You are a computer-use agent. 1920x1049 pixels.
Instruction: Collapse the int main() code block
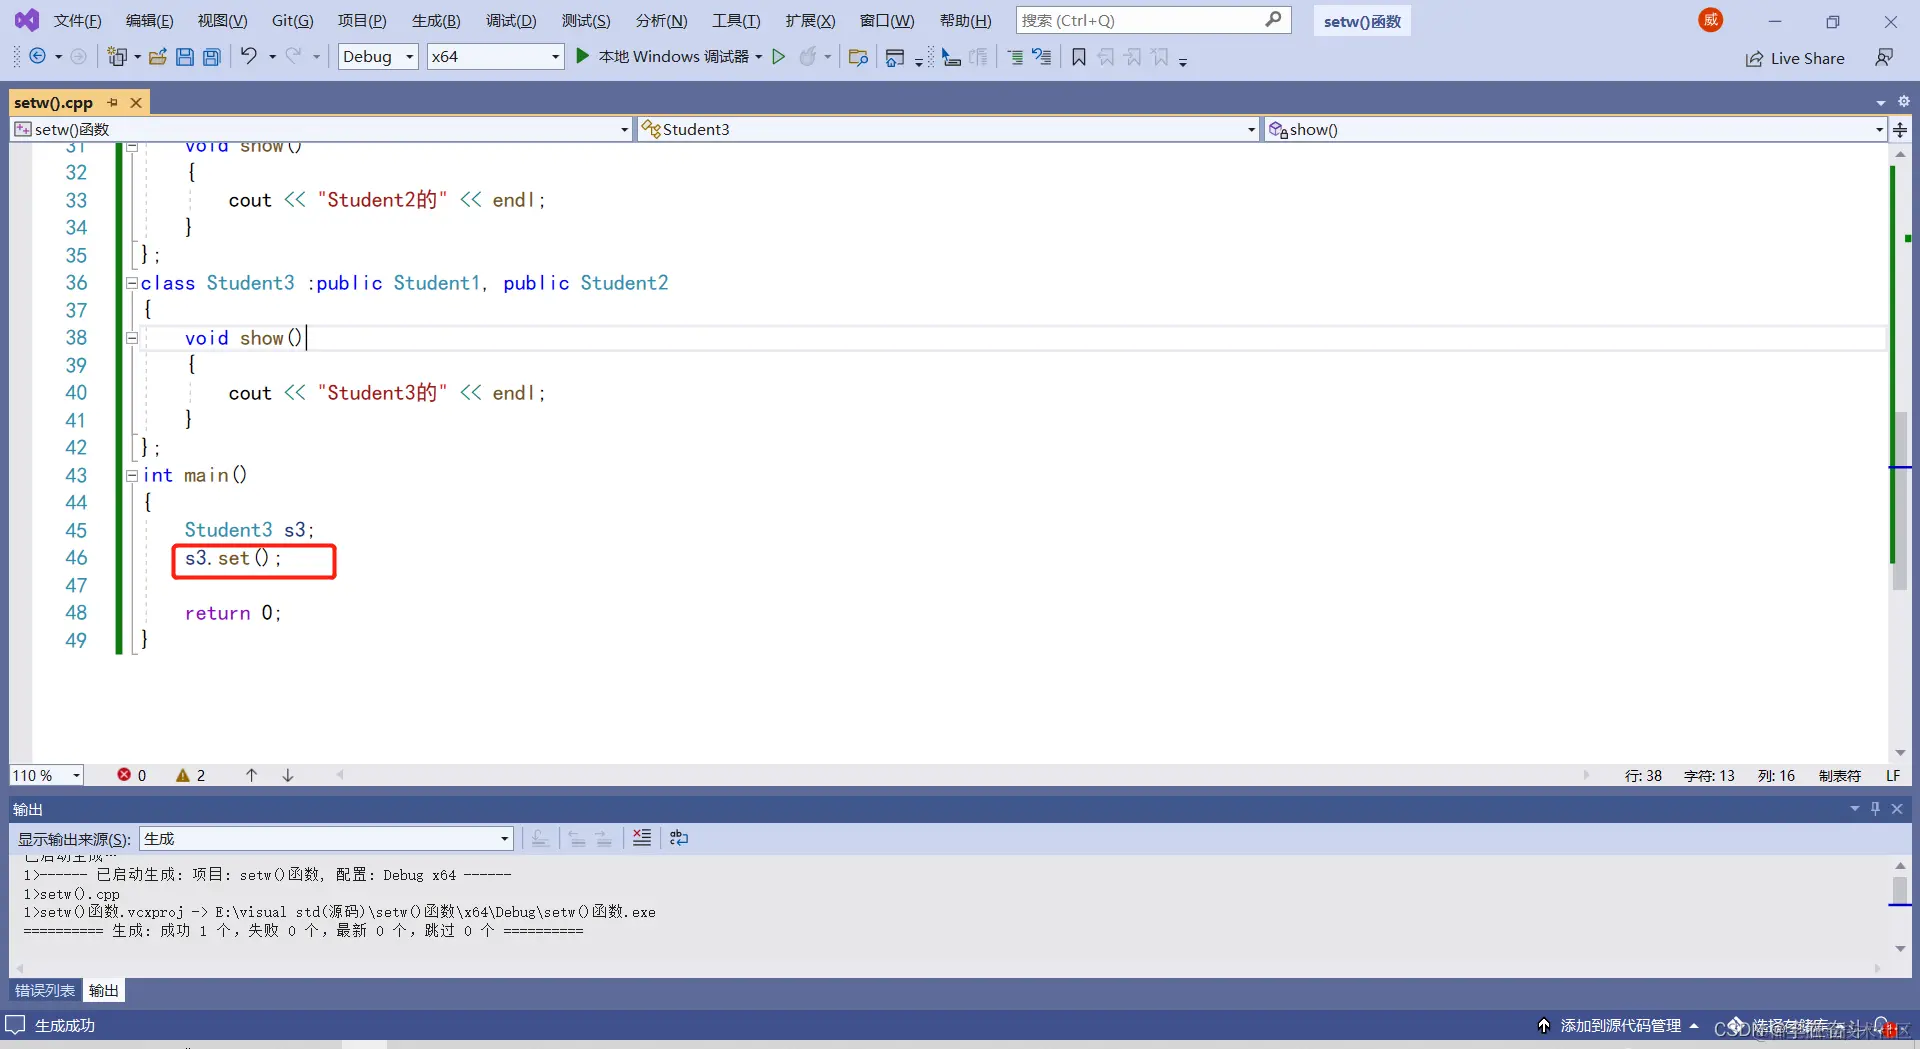point(131,475)
